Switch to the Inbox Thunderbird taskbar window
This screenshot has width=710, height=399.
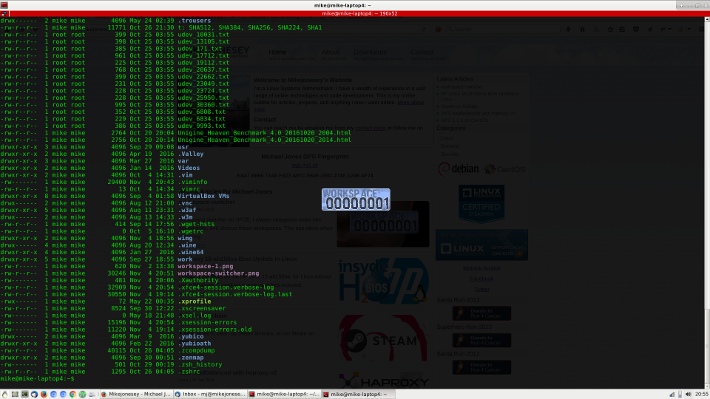point(210,394)
